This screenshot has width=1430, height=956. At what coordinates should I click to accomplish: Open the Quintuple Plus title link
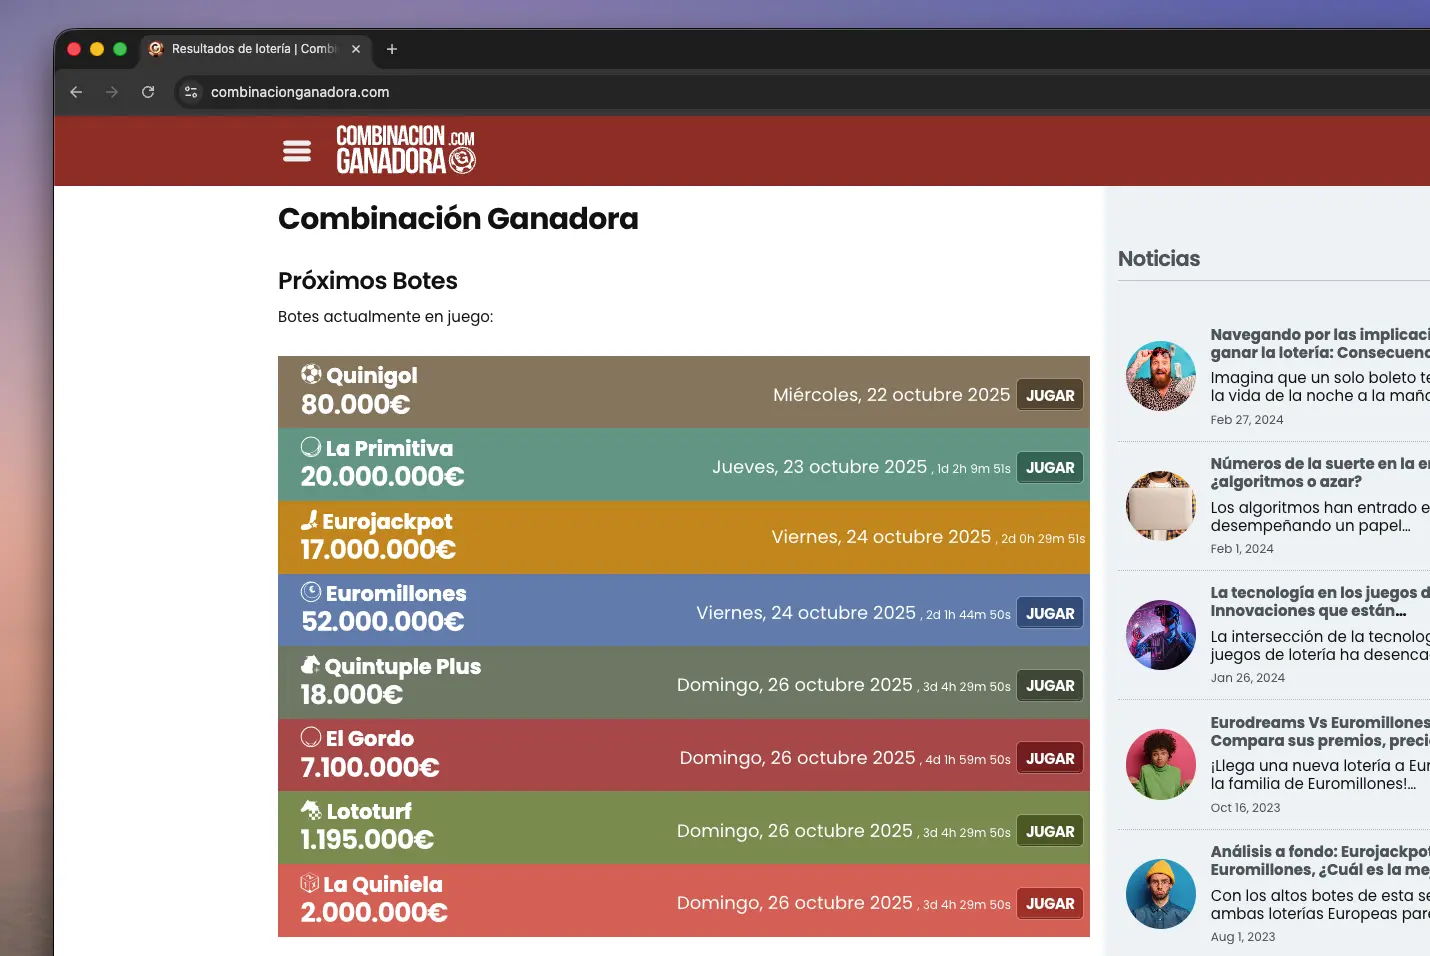coord(402,666)
